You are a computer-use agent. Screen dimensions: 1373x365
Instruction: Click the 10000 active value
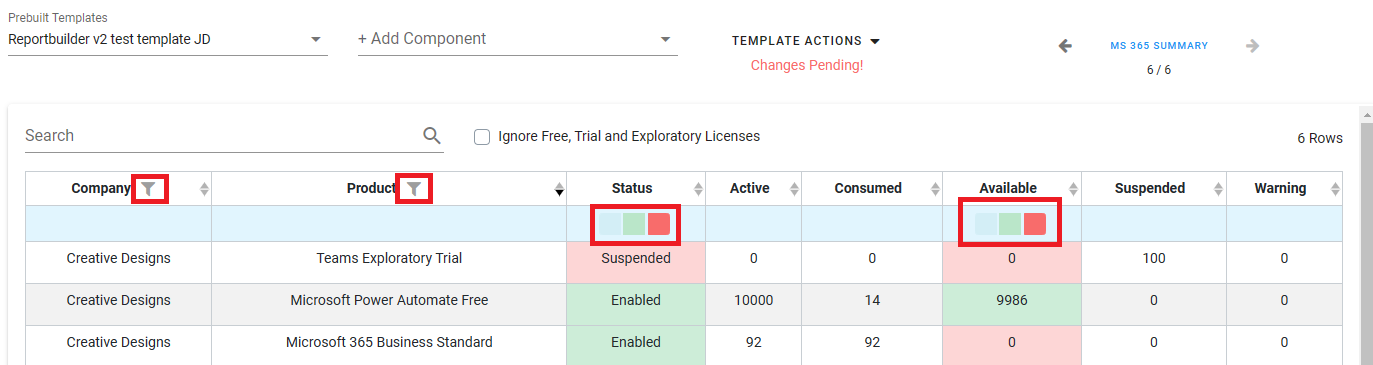754,300
